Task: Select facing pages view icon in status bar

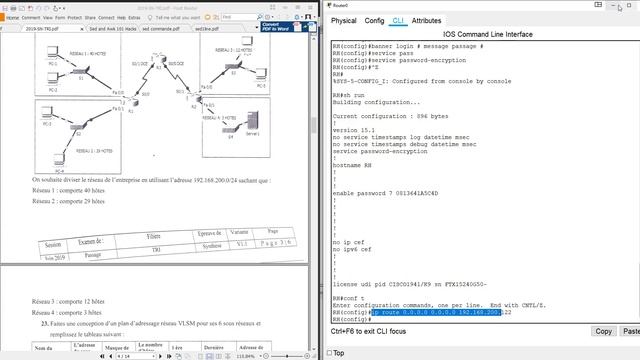Action: point(219,356)
